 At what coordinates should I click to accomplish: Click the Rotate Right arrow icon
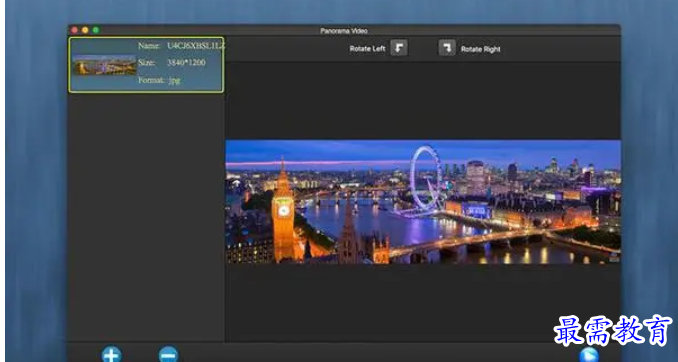tap(447, 48)
